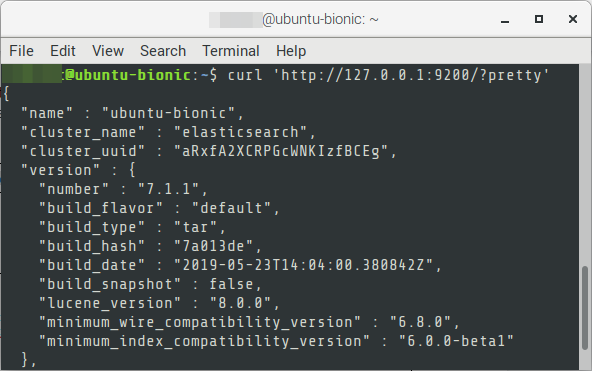The width and height of the screenshot is (592, 371).
Task: Click the build_snapshot value false
Action: coord(231,284)
